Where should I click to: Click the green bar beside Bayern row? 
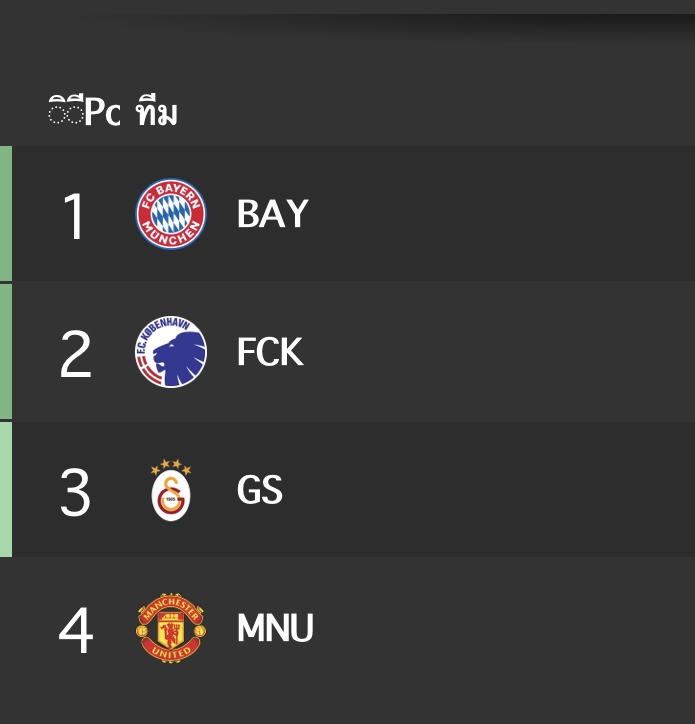(x=6, y=213)
